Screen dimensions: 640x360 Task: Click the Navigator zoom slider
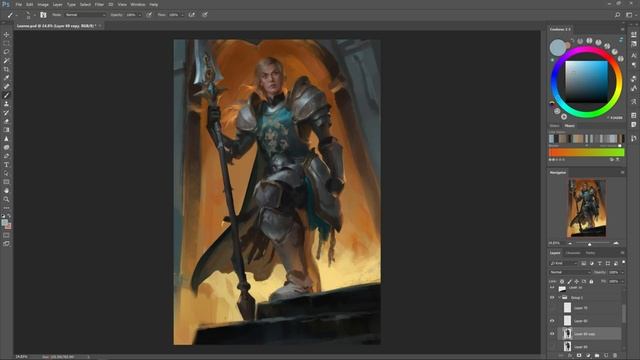(x=589, y=244)
